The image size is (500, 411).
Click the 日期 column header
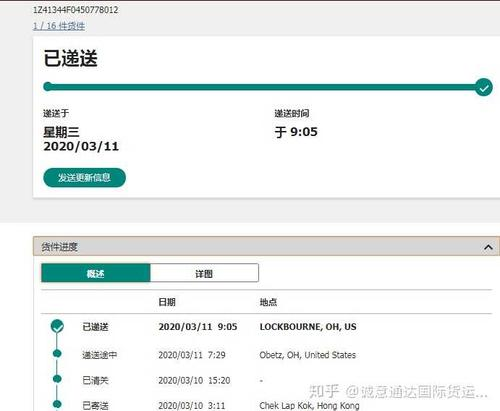click(x=167, y=302)
